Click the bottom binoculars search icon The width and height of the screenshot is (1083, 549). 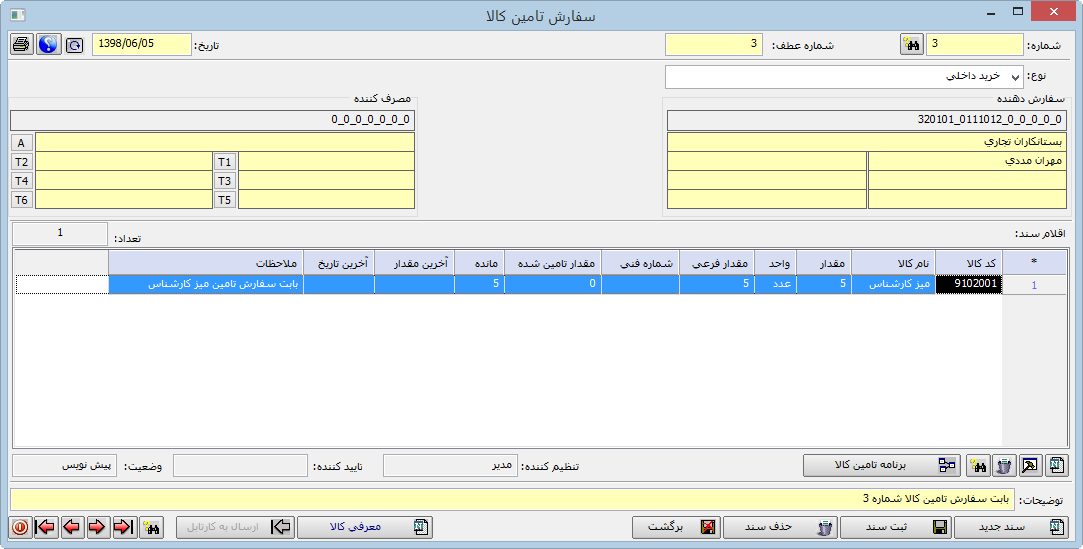pos(151,527)
